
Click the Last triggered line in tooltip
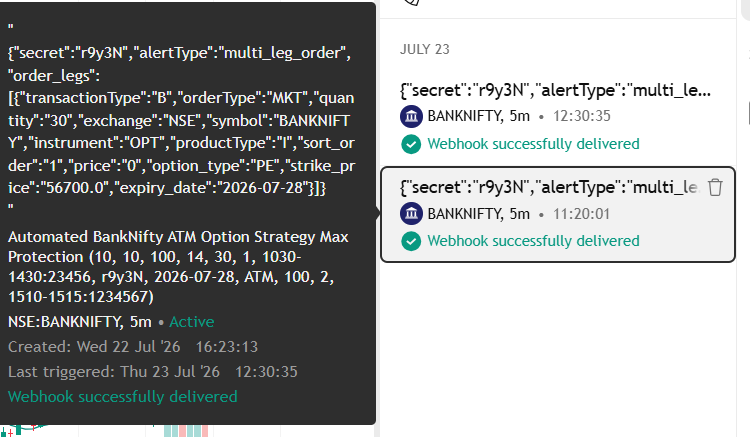[x=153, y=371]
